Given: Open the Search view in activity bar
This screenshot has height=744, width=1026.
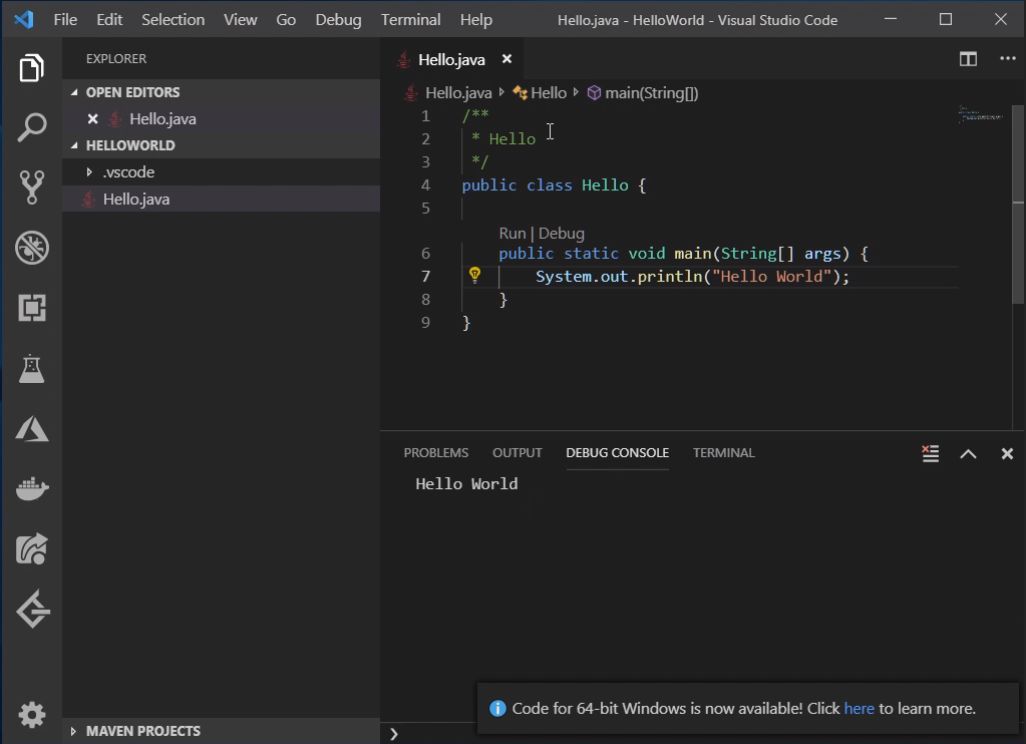Looking at the screenshot, I should (x=32, y=128).
